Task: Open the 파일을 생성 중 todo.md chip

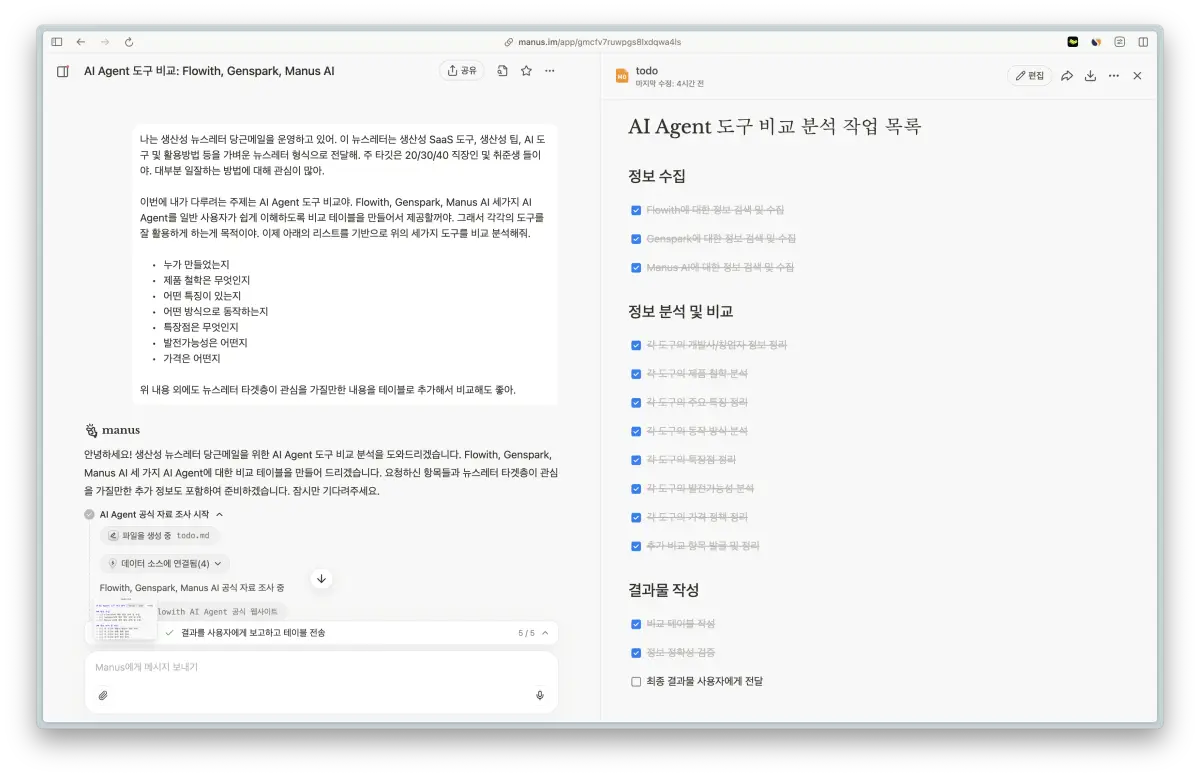Action: click(160, 536)
